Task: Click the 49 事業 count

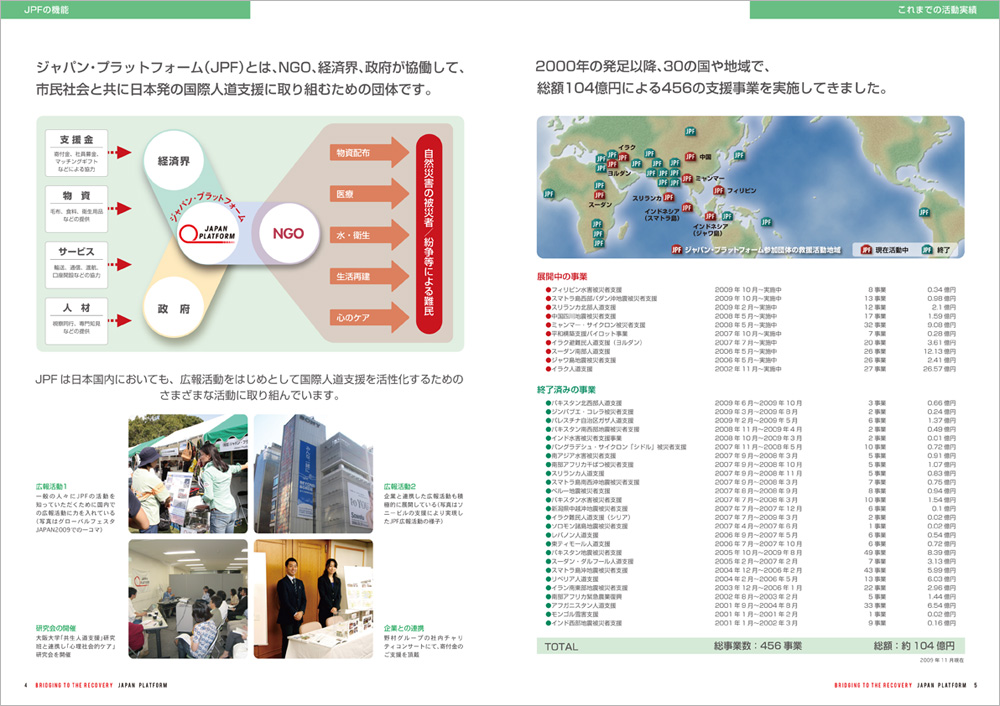Action: pyautogui.click(x=875, y=552)
